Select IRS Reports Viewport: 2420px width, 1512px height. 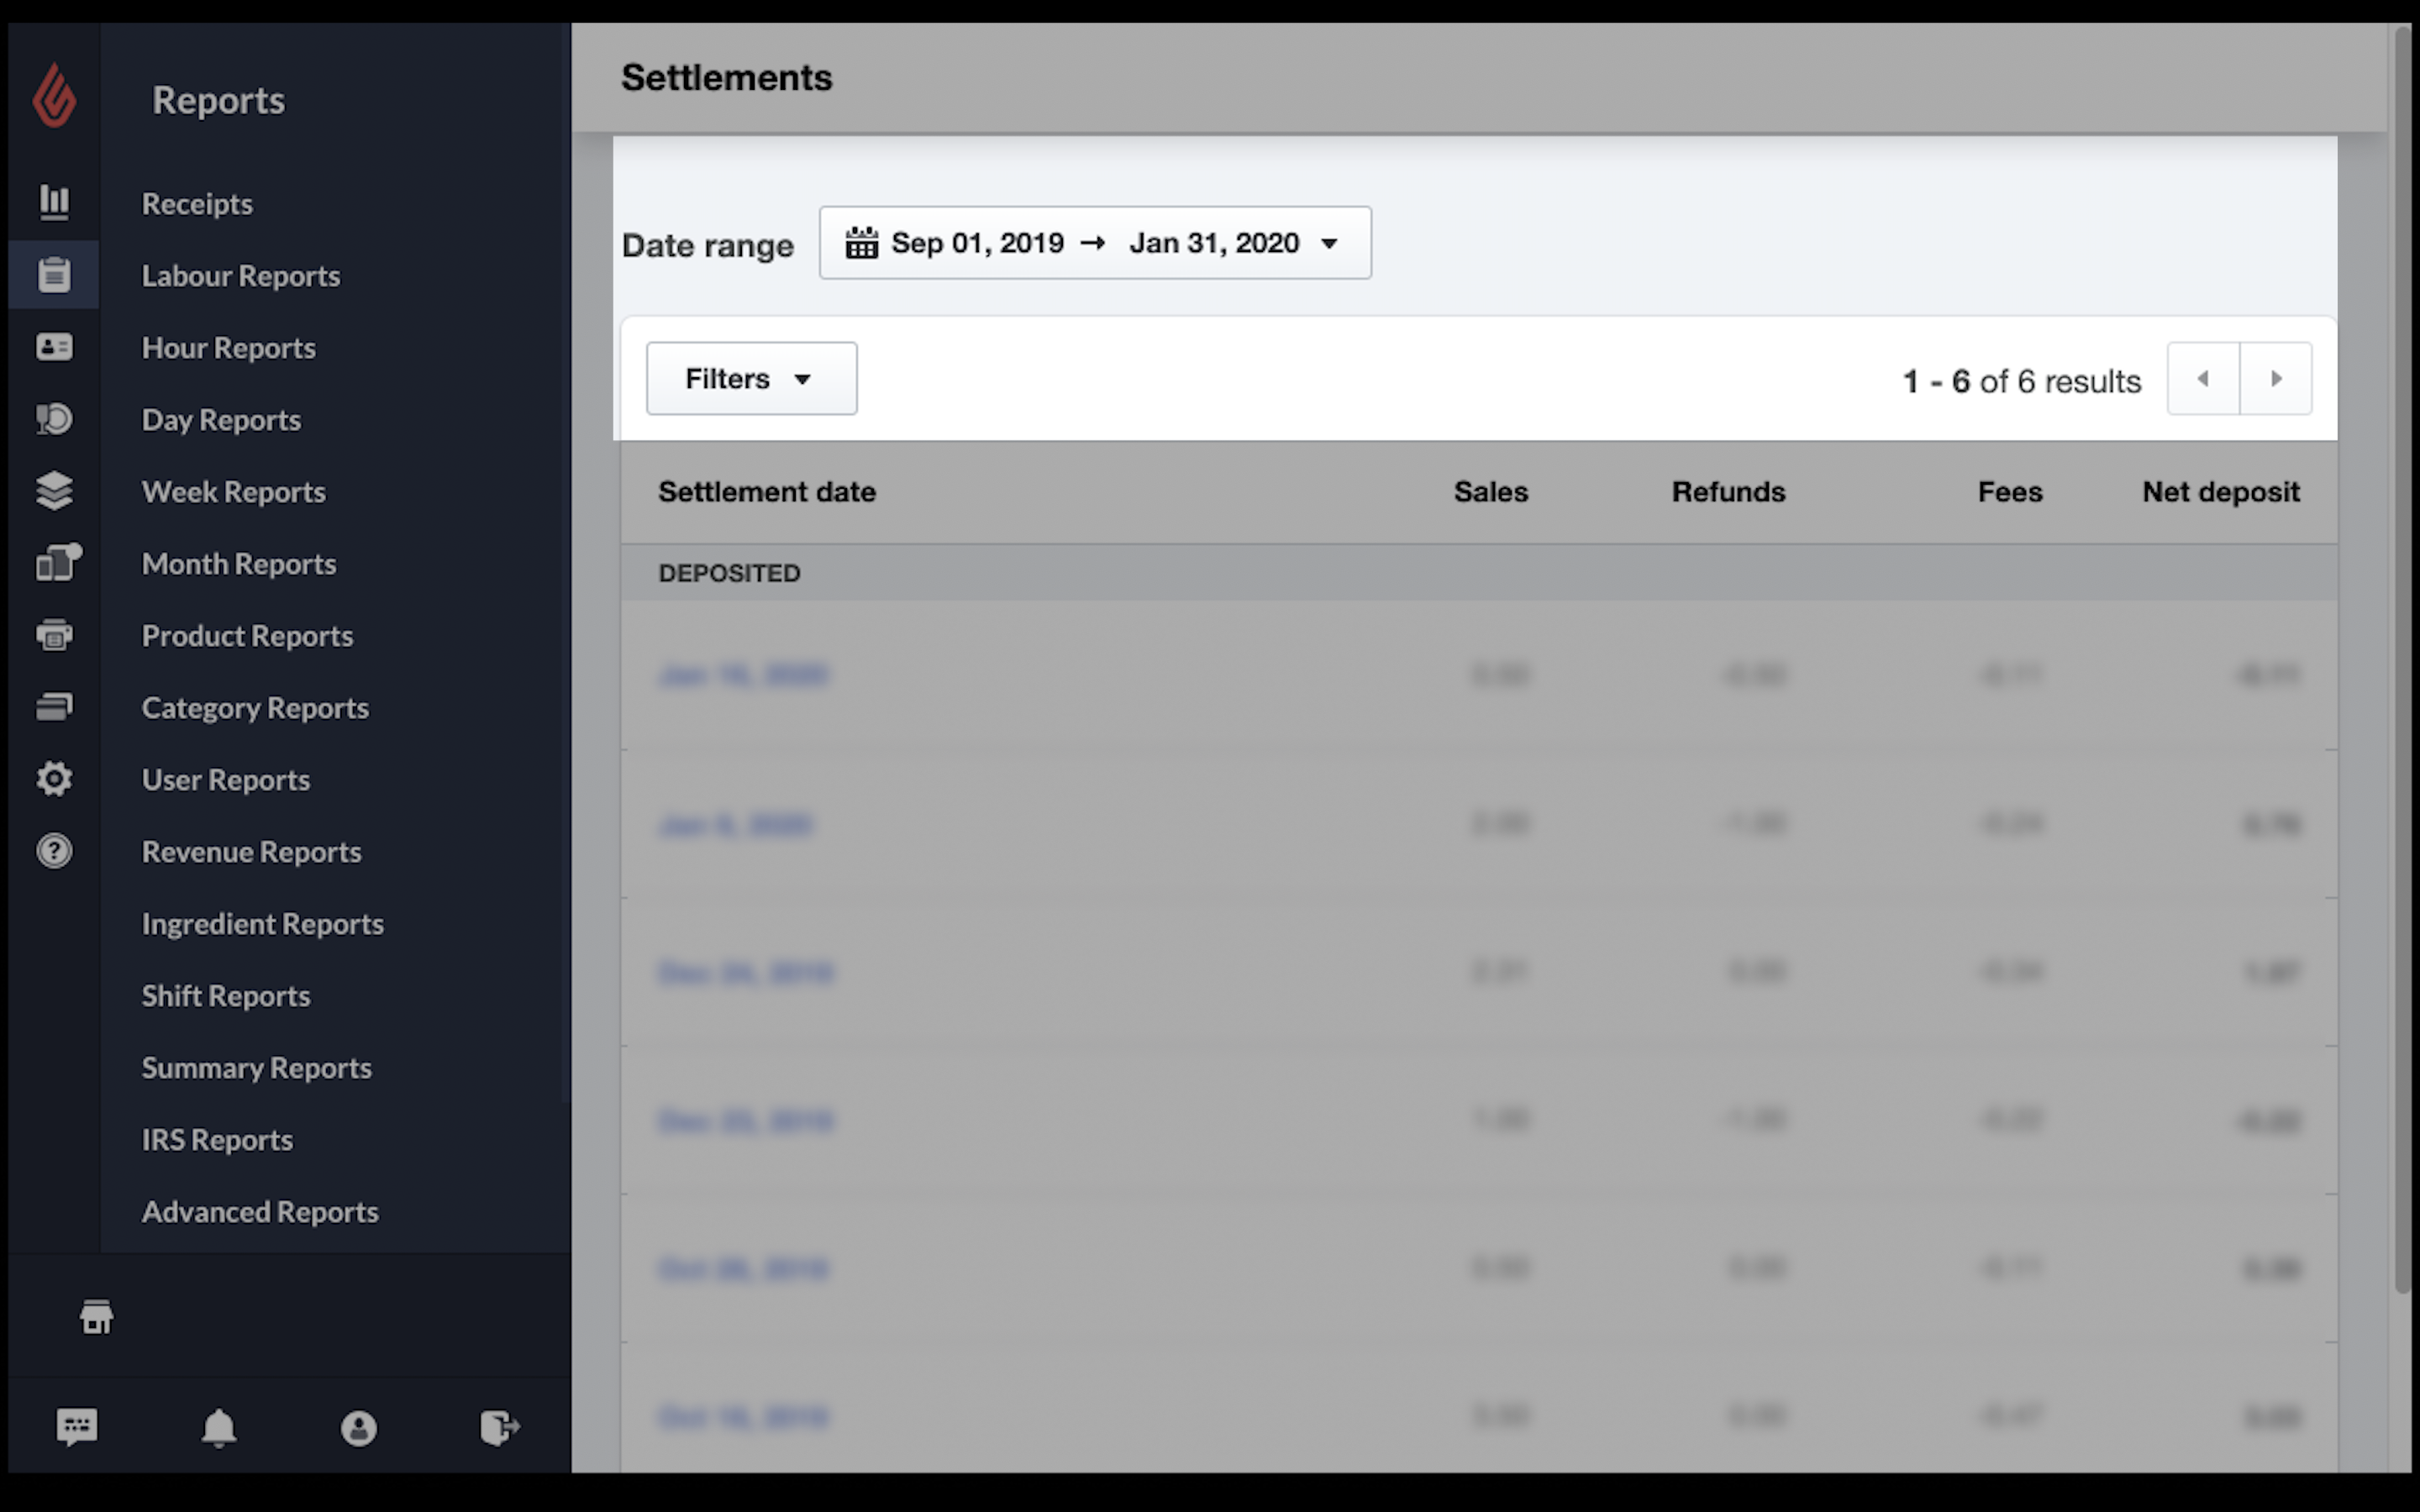217,1139
